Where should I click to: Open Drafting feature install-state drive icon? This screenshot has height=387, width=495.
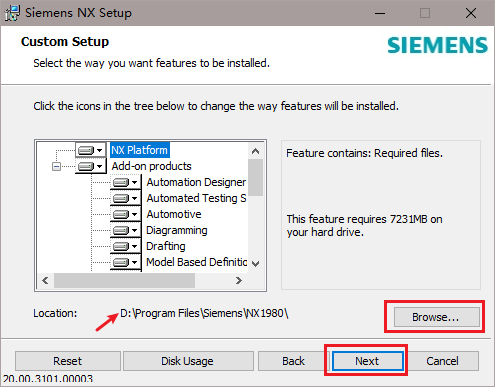[125, 246]
